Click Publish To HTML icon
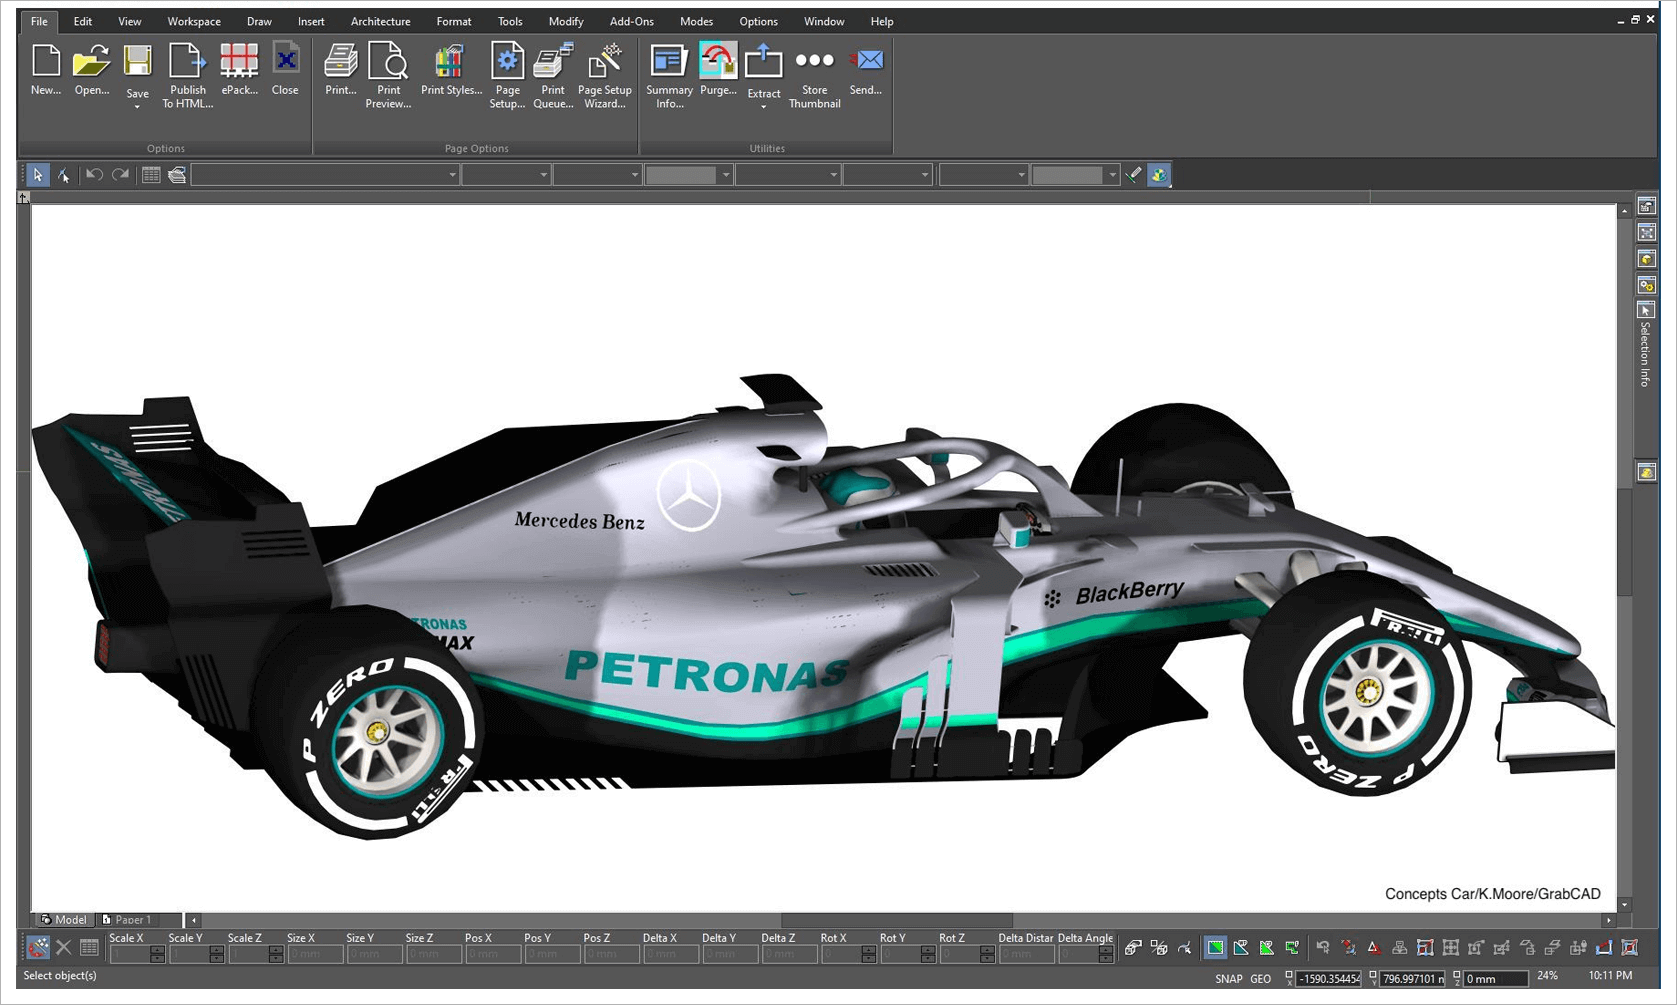The height and width of the screenshot is (1005, 1677). tap(187, 61)
